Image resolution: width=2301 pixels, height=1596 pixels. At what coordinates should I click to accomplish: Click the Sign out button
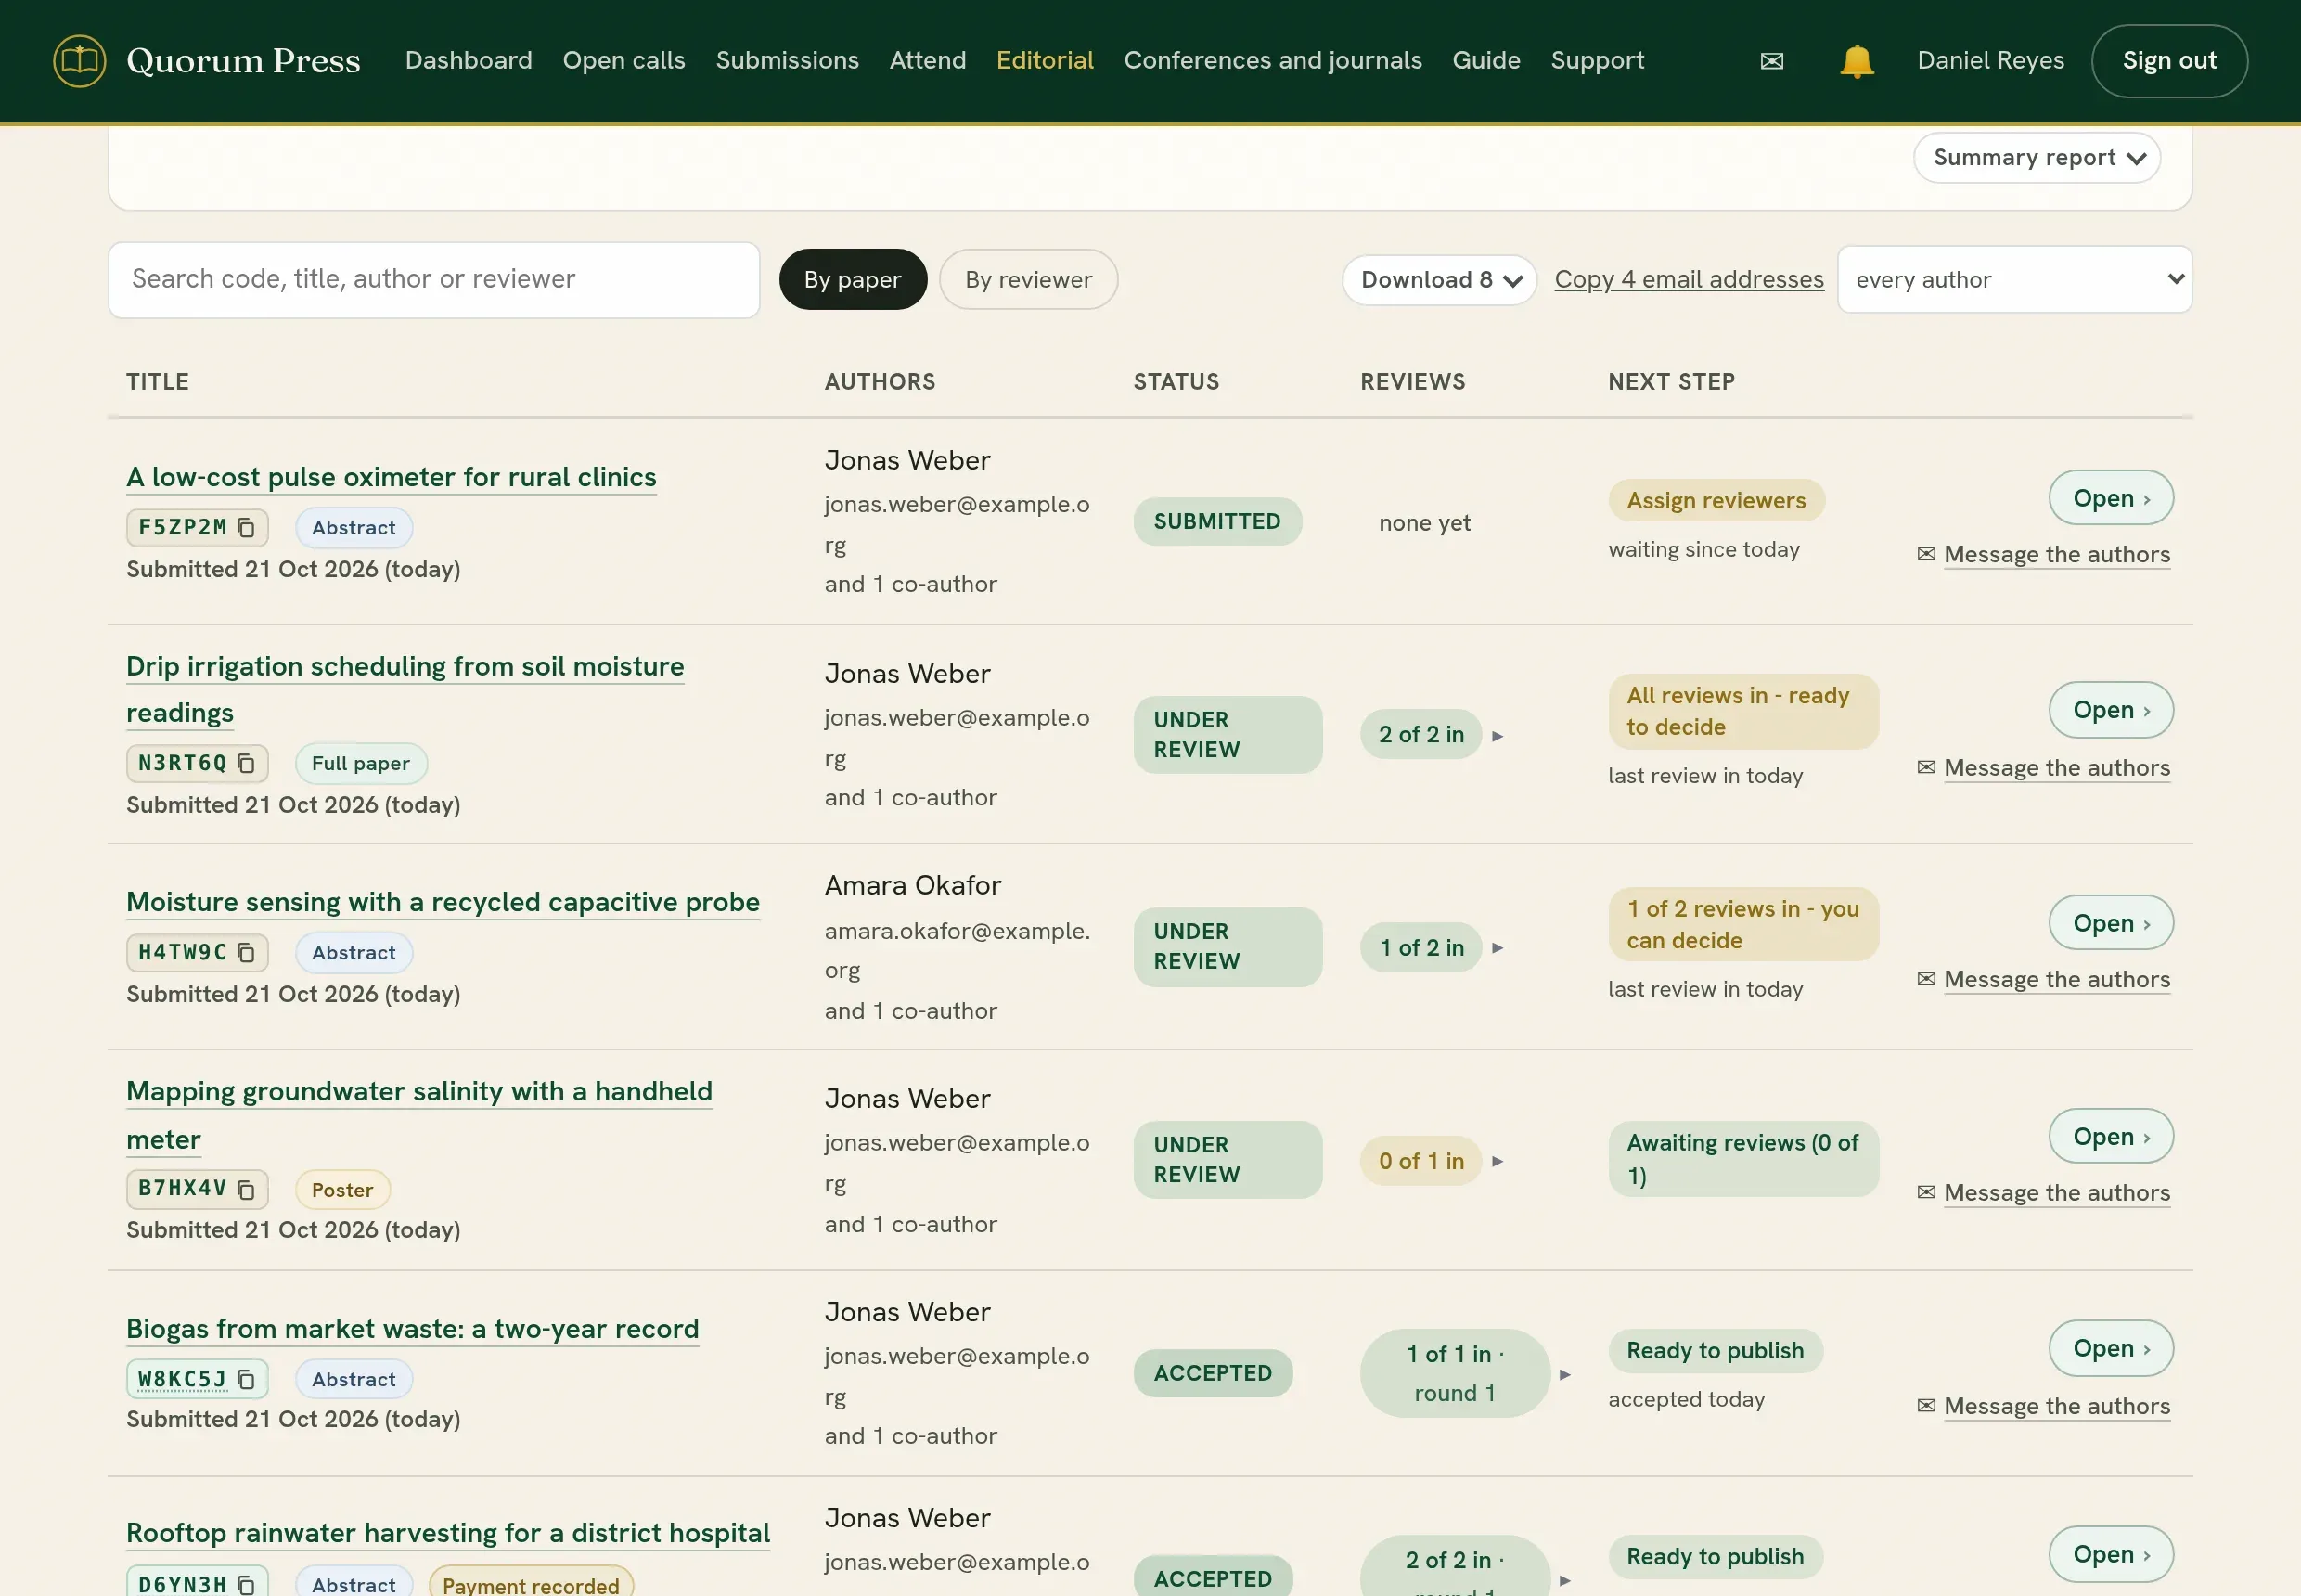click(2169, 61)
